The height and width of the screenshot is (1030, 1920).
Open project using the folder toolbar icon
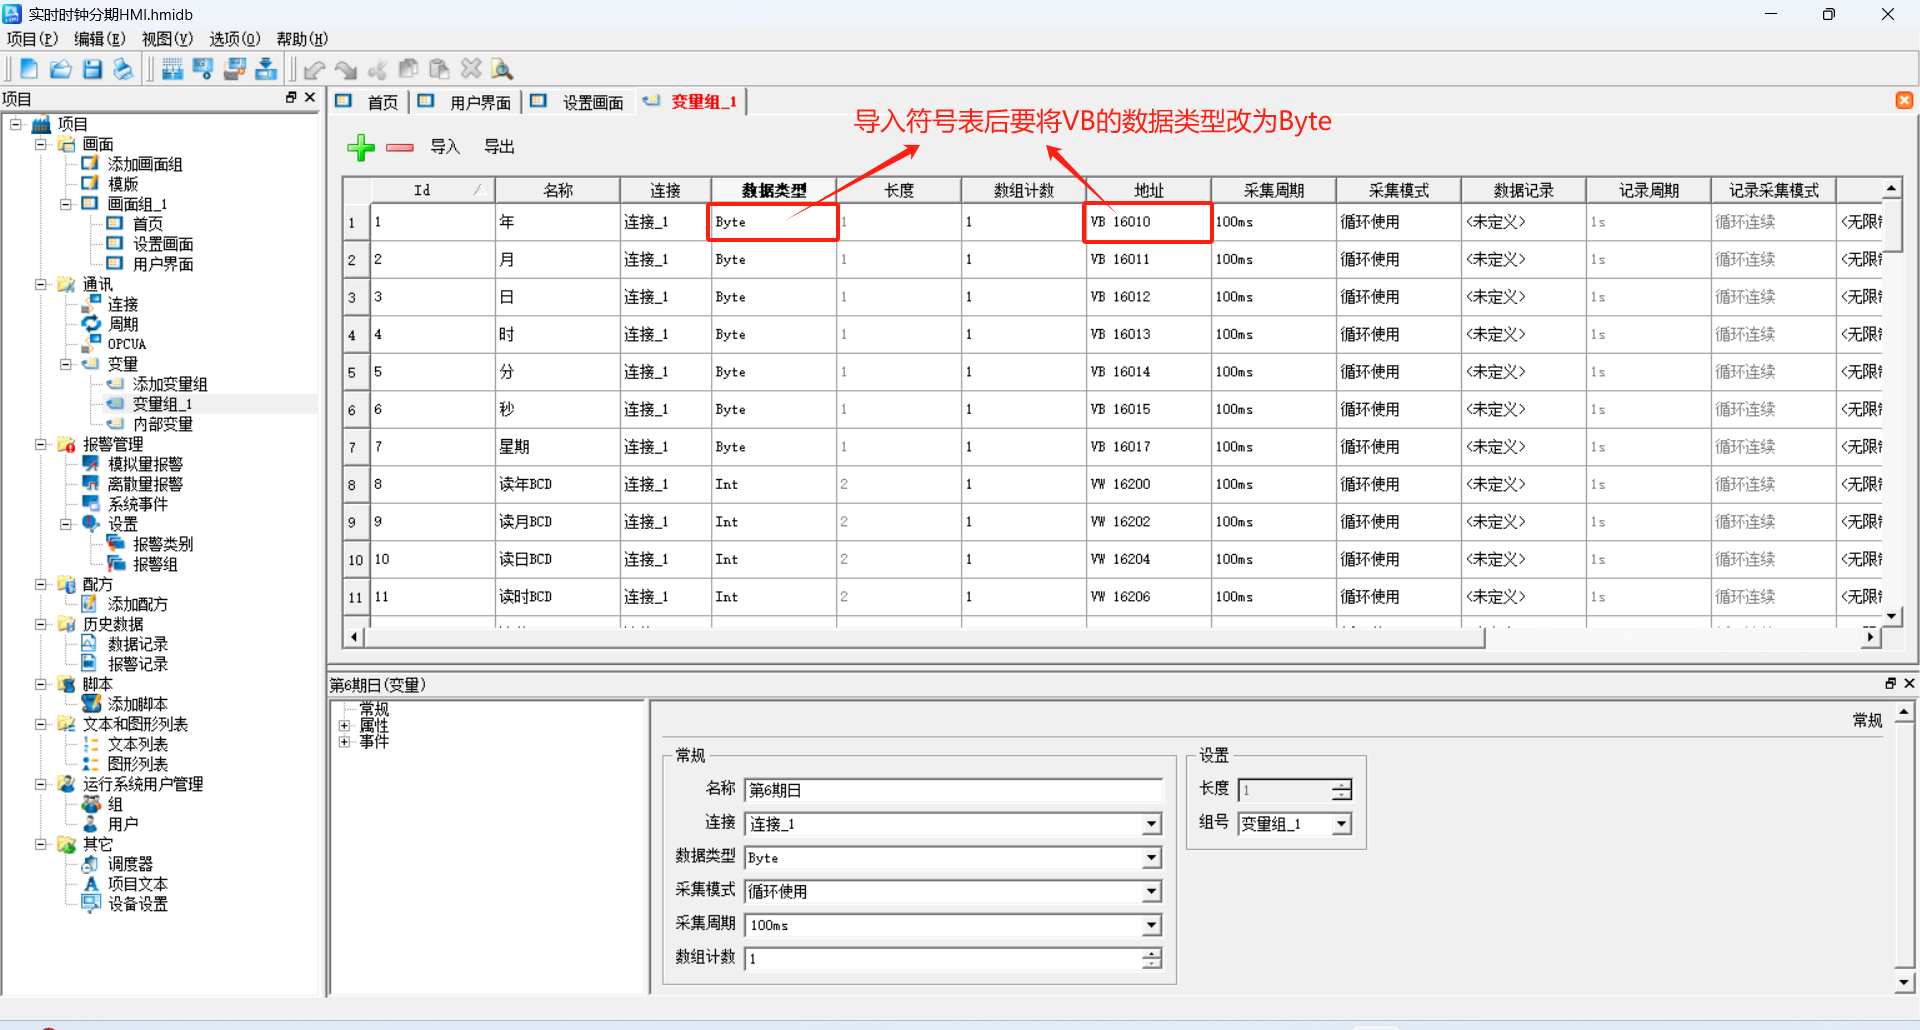pos(61,69)
